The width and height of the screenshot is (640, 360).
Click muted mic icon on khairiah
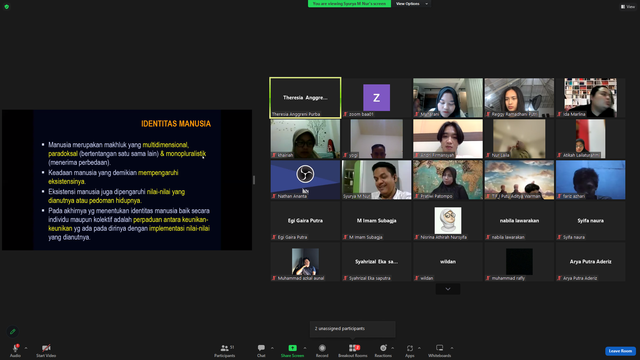[x=274, y=156]
